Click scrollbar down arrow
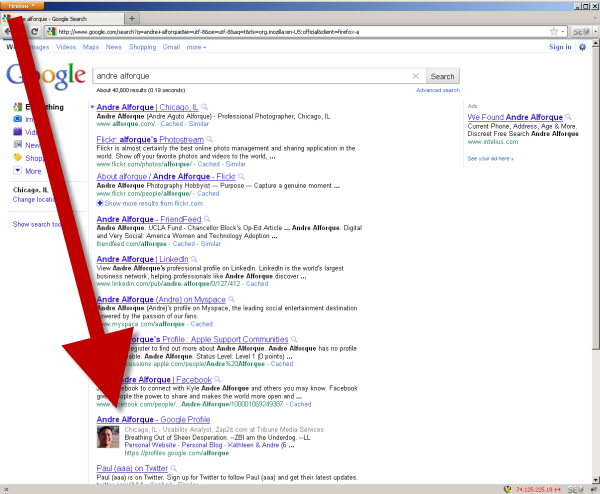The height and width of the screenshot is (494, 600). [x=596, y=480]
